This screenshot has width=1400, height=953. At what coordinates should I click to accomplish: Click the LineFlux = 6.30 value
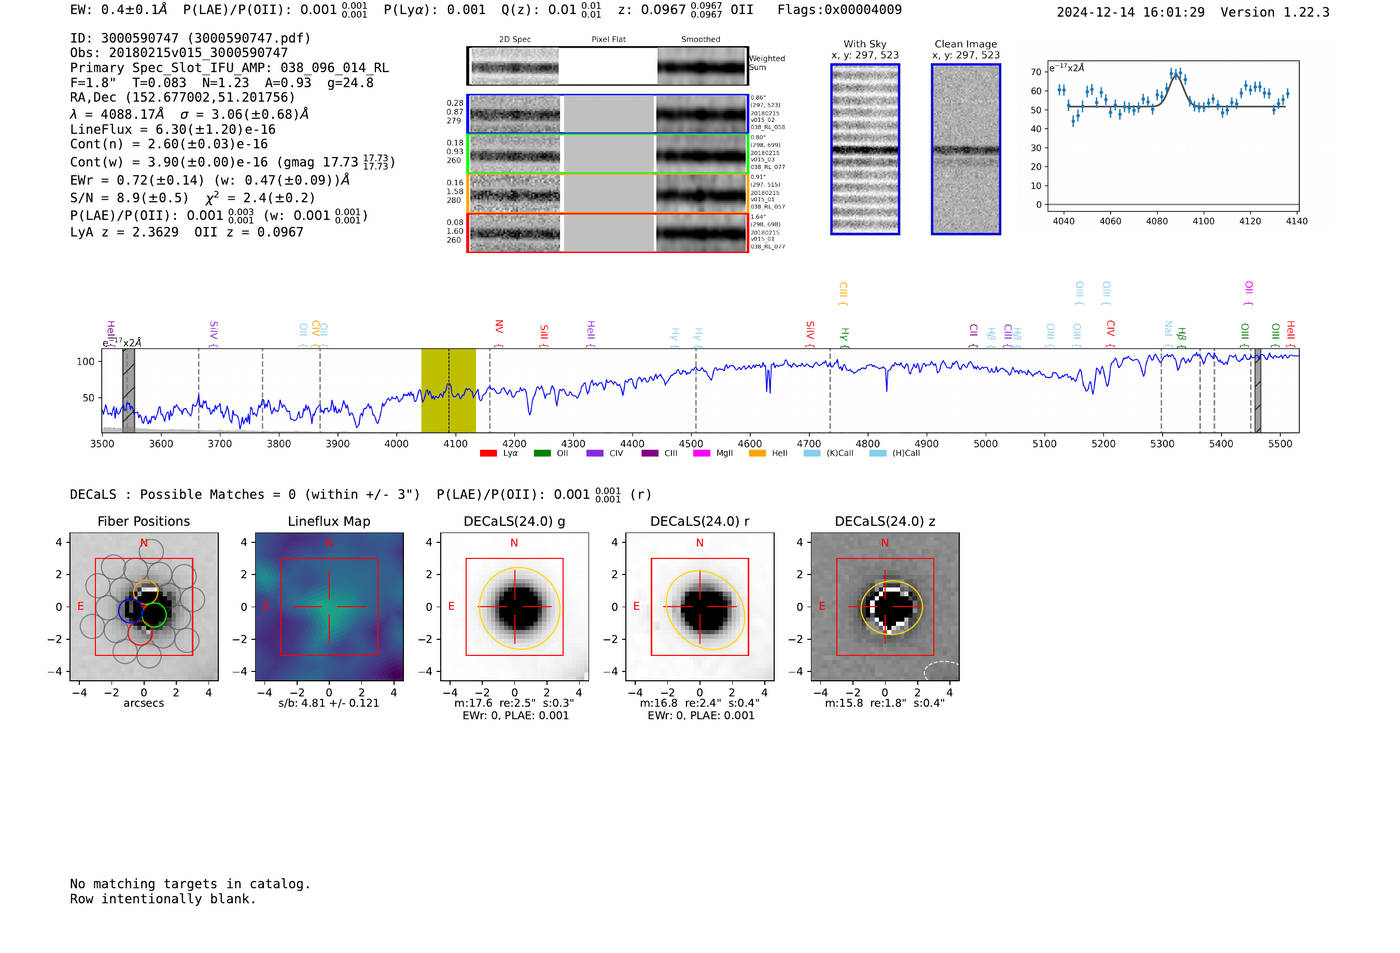[173, 129]
